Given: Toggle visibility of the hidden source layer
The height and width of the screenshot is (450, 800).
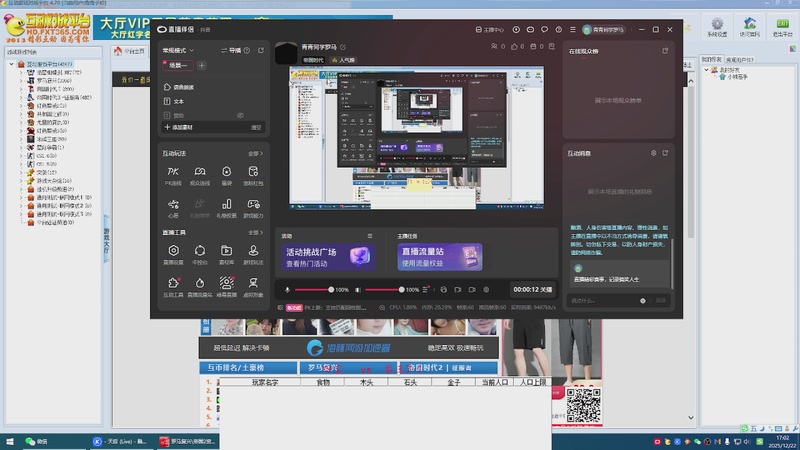Looking at the screenshot, I should 240,115.
